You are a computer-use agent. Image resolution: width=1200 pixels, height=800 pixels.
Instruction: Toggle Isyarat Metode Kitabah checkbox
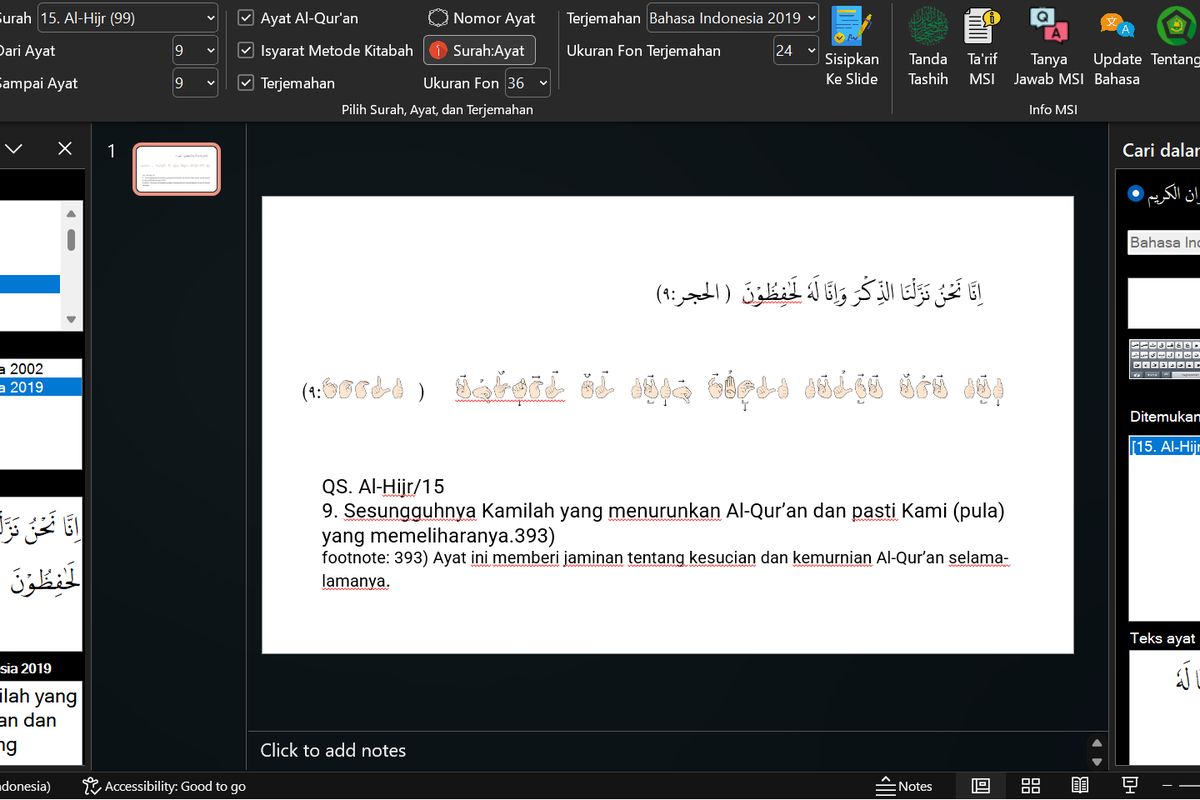(246, 50)
